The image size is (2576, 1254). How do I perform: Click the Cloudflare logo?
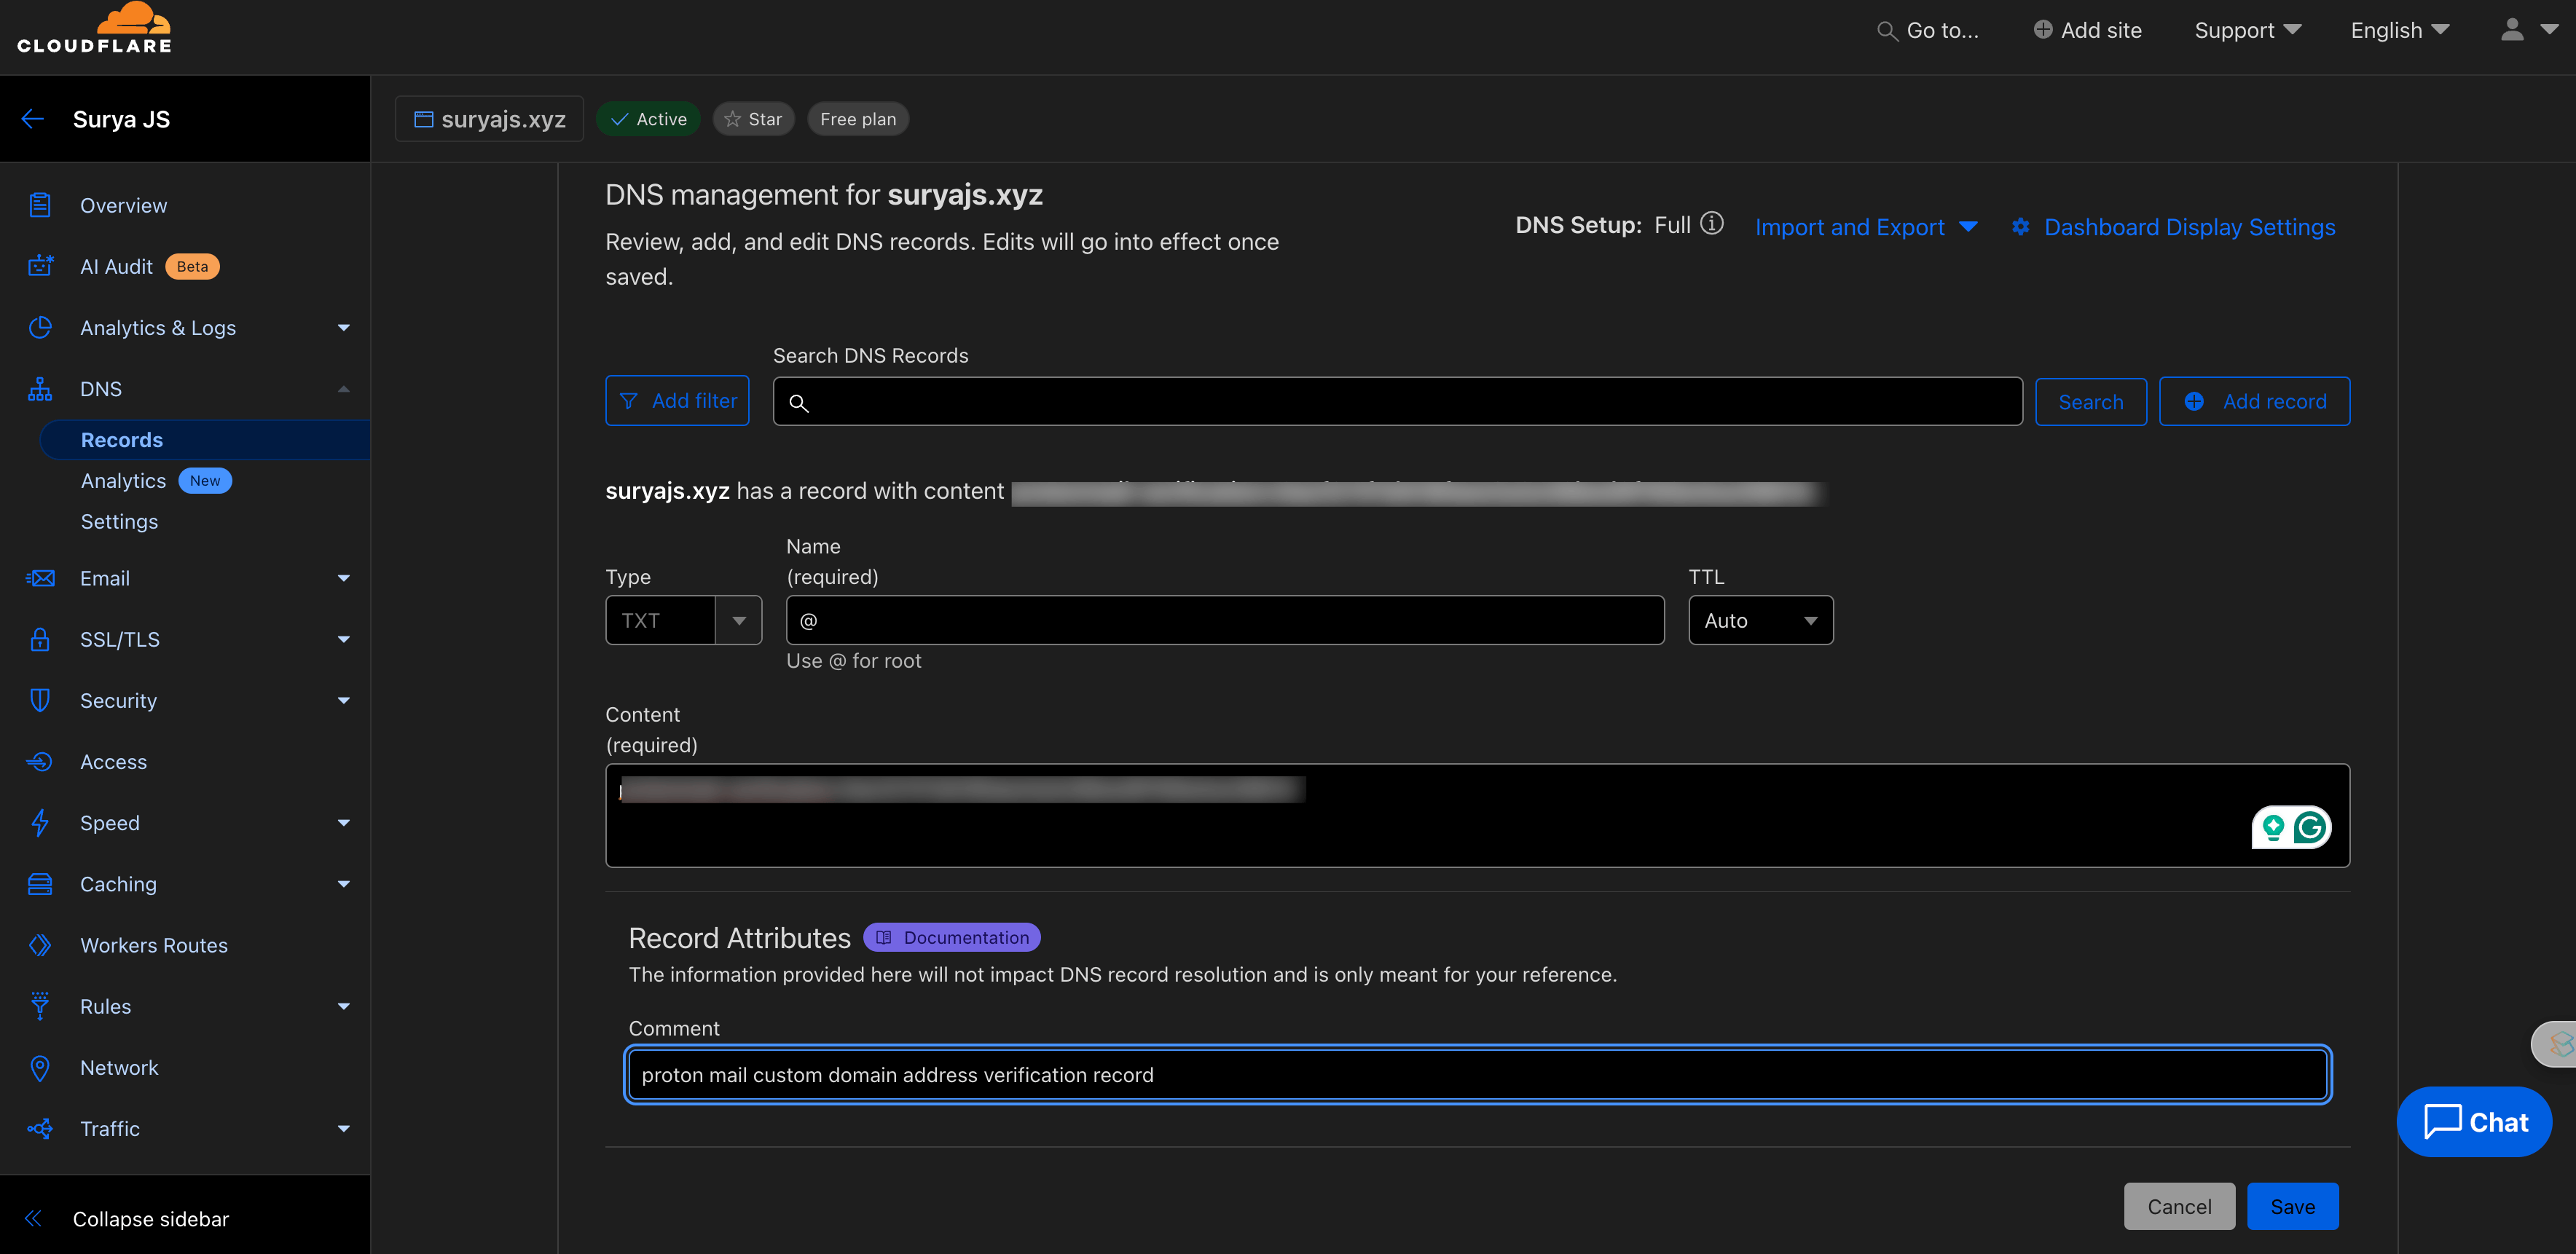(x=95, y=29)
